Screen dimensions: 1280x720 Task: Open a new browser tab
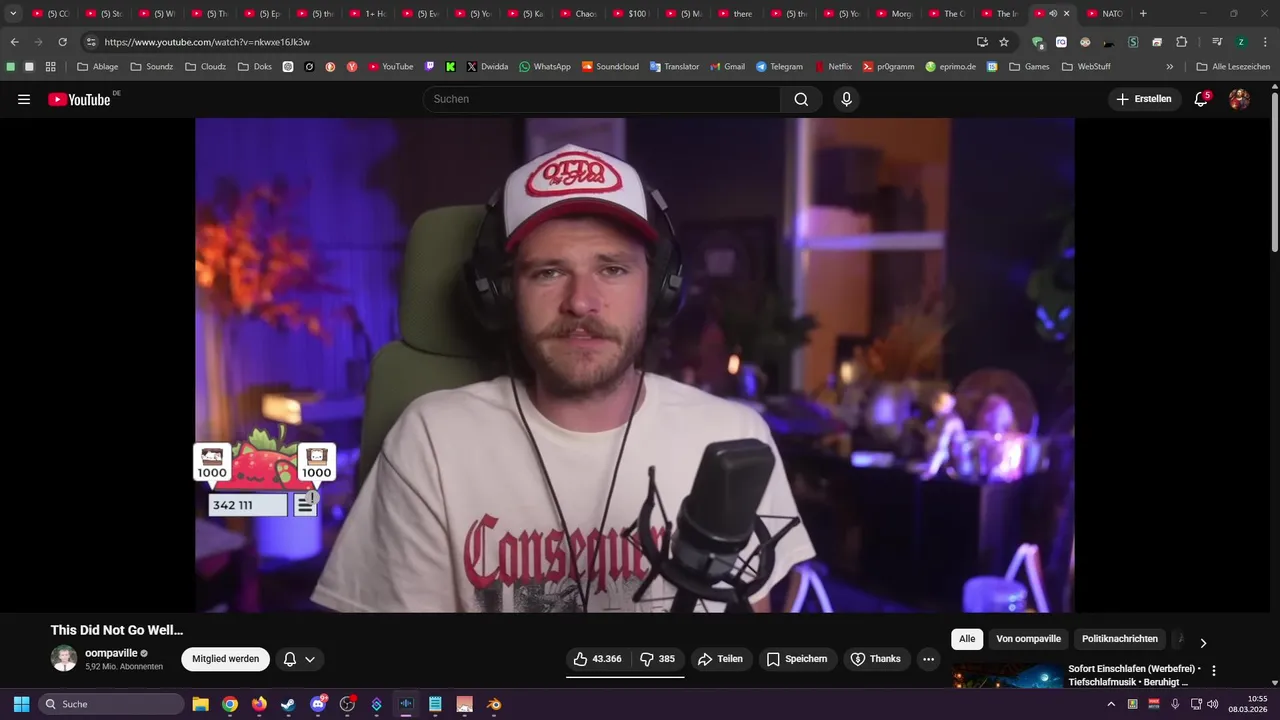tap(1143, 14)
